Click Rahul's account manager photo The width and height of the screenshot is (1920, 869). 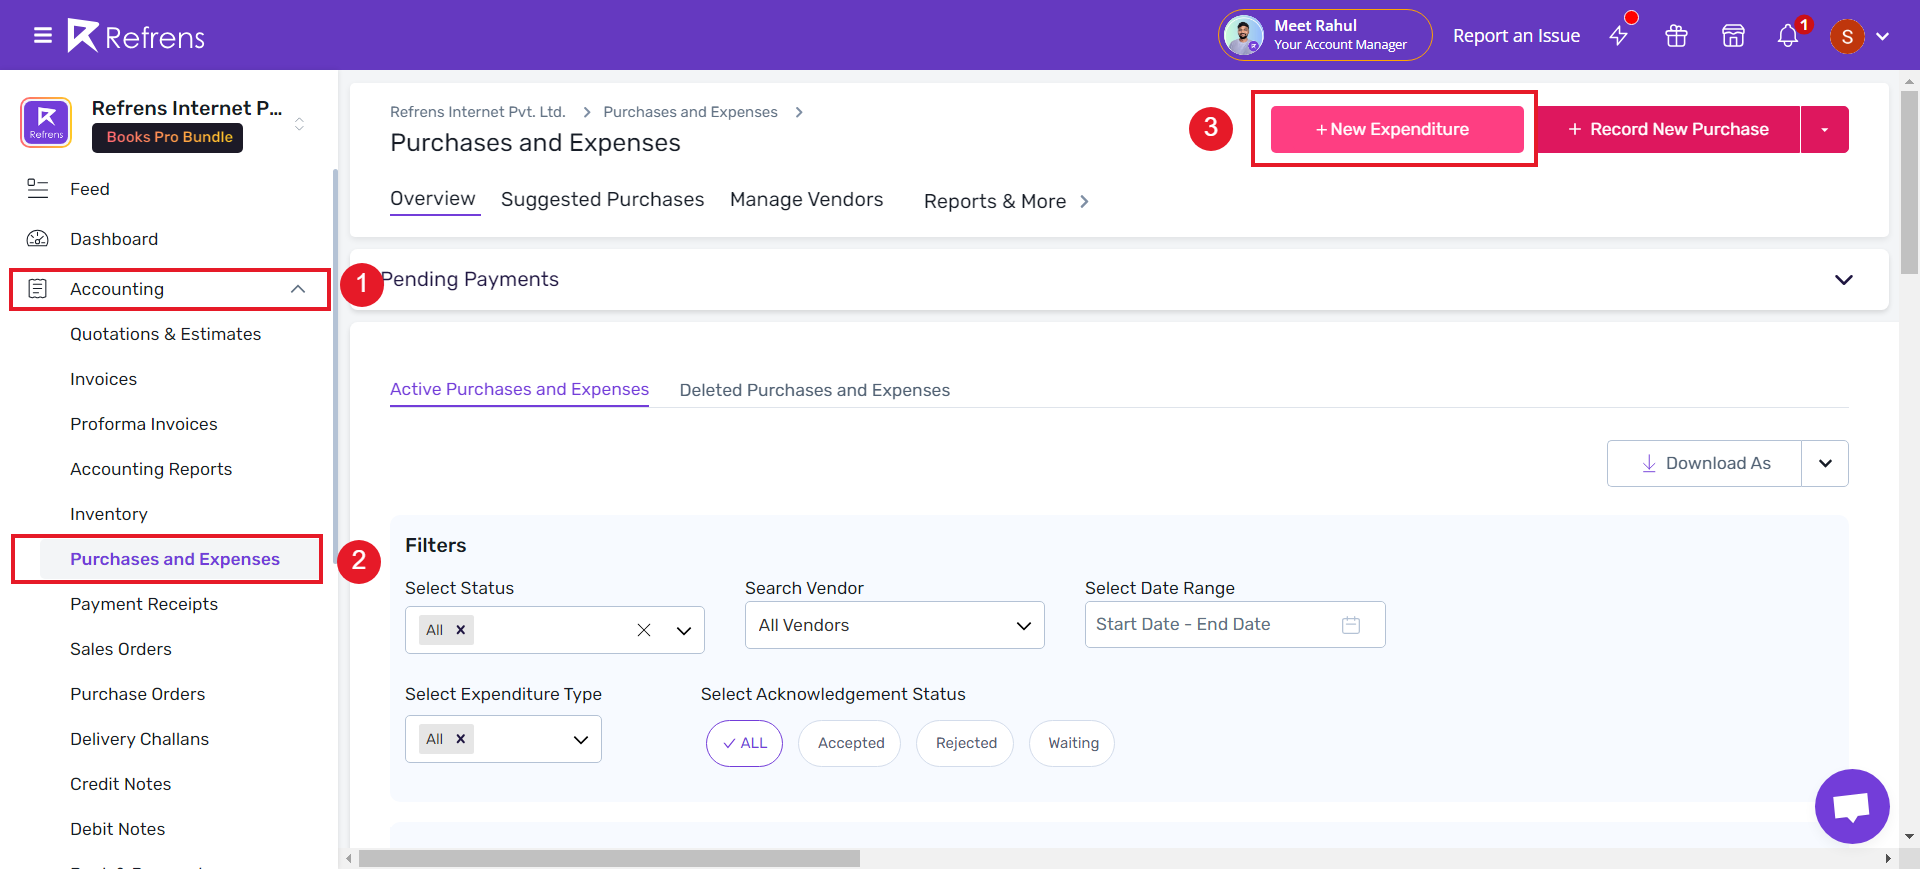[x=1244, y=36]
